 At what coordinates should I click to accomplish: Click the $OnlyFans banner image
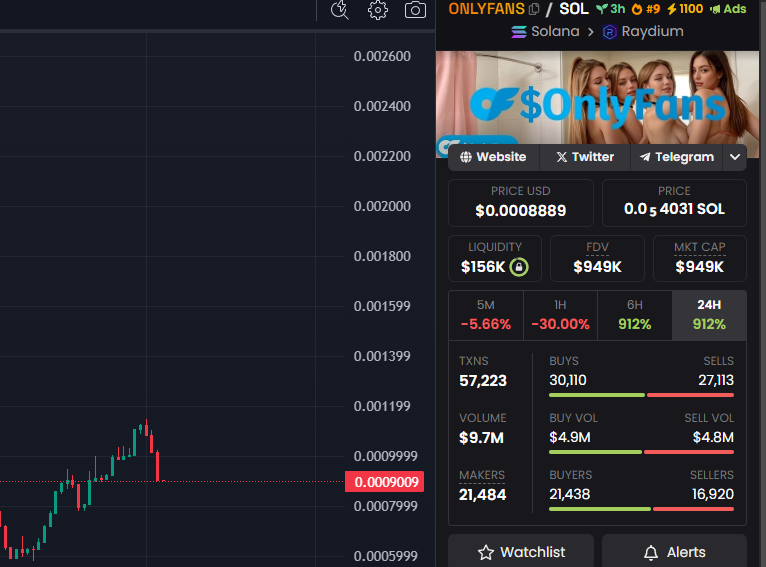[x=597, y=98]
